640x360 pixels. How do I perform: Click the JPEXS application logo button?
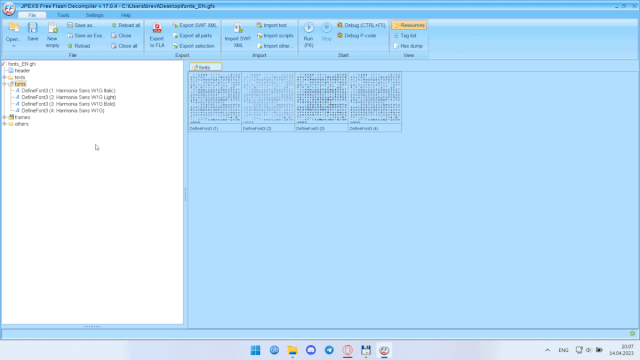pyautogui.click(x=9, y=8)
